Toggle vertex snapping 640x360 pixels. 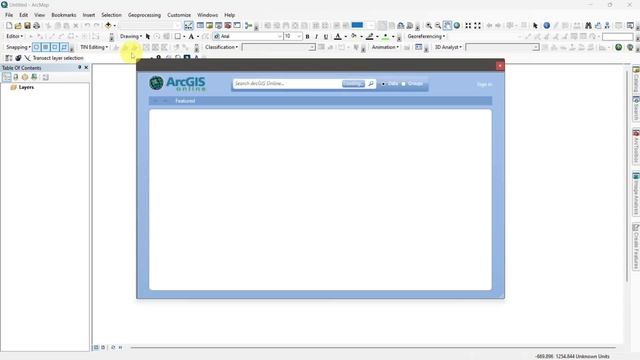55,47
